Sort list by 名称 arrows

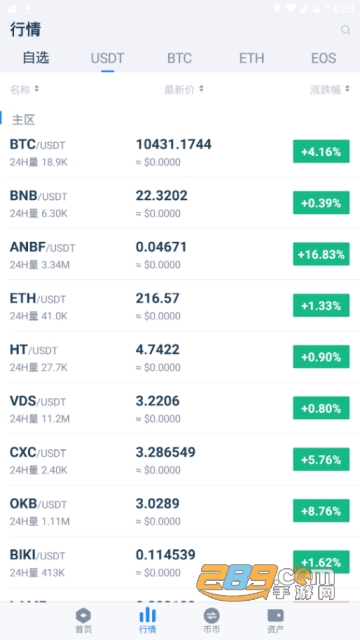tap(37, 89)
